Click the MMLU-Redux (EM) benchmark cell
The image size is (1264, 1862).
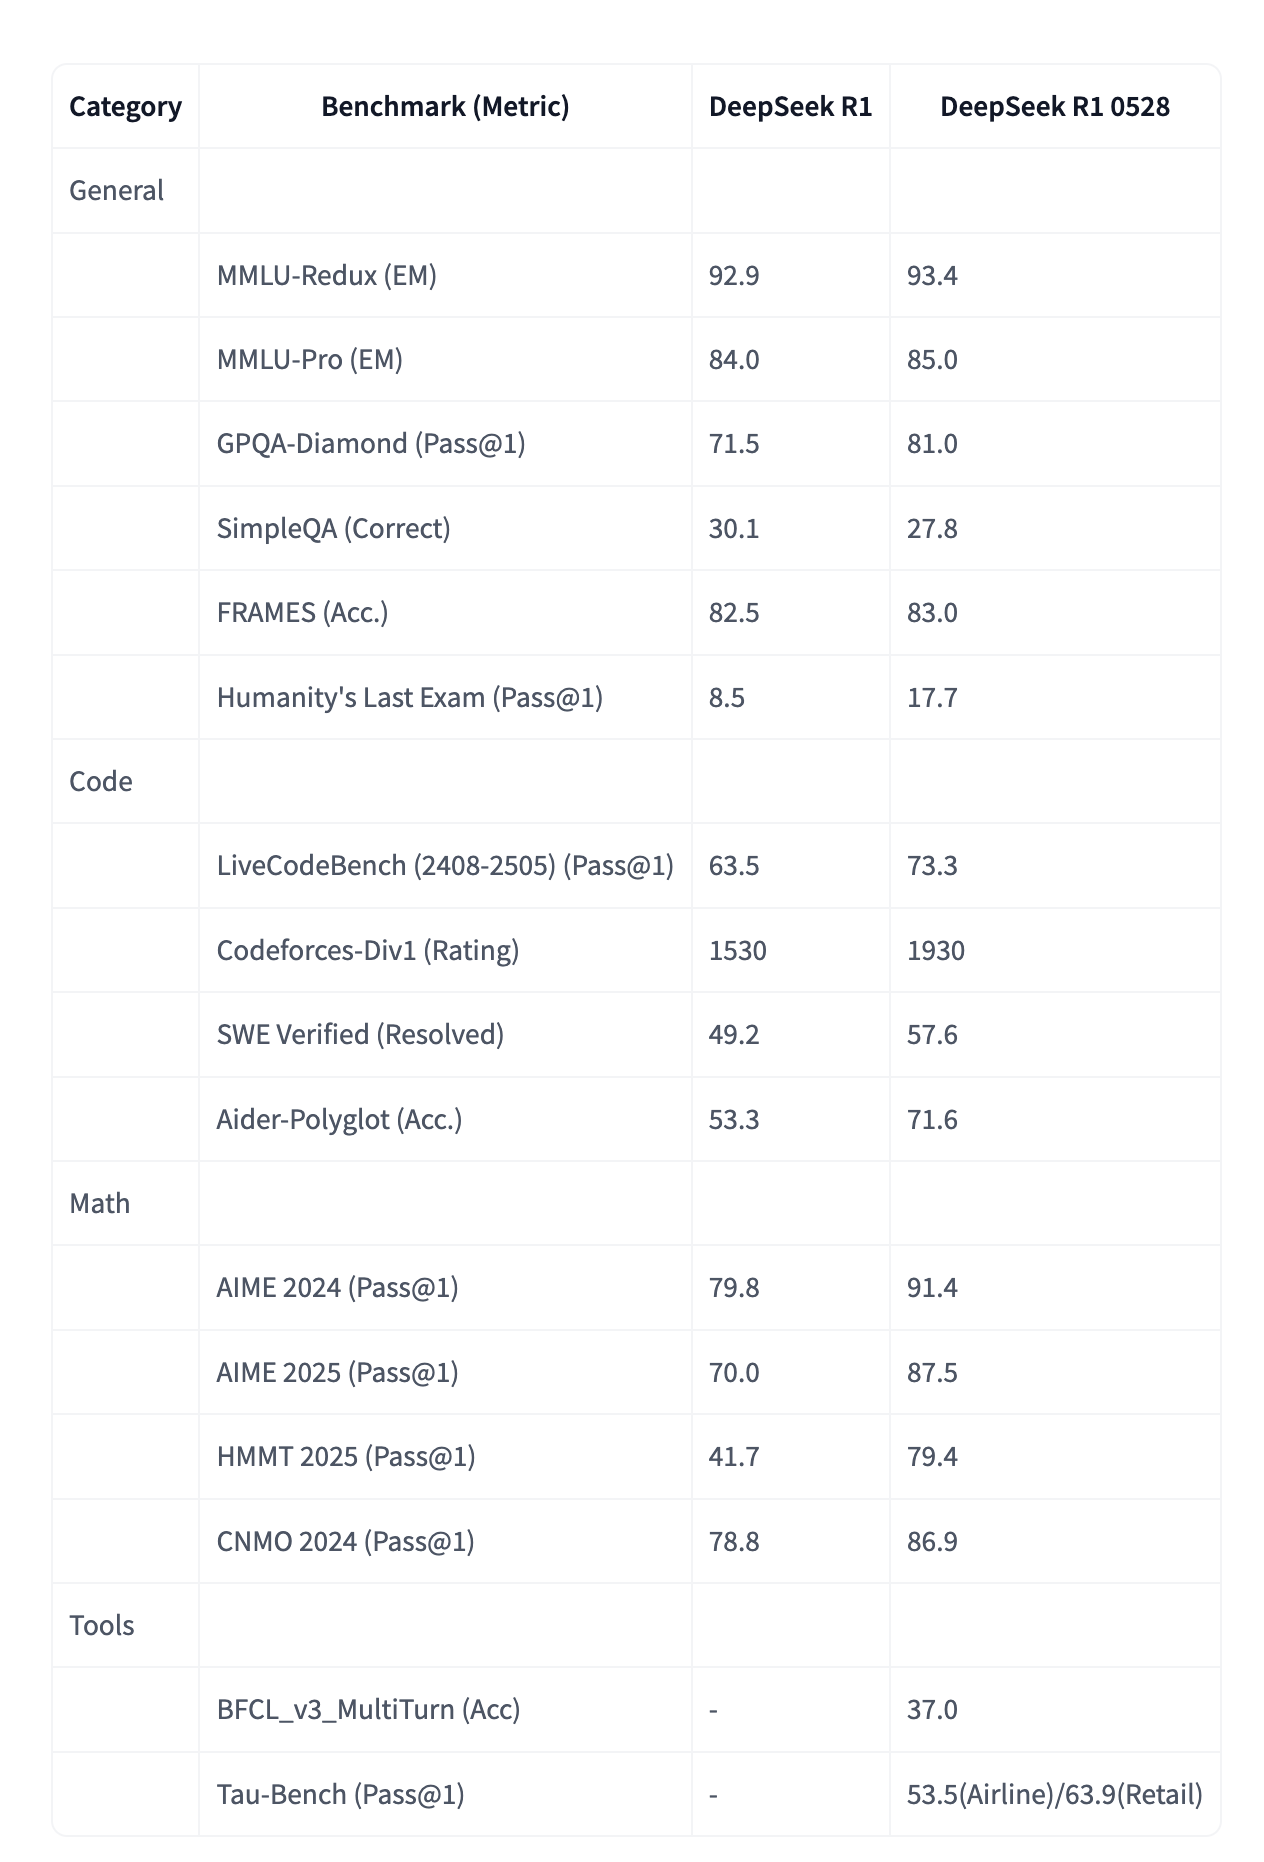pyautogui.click(x=445, y=276)
